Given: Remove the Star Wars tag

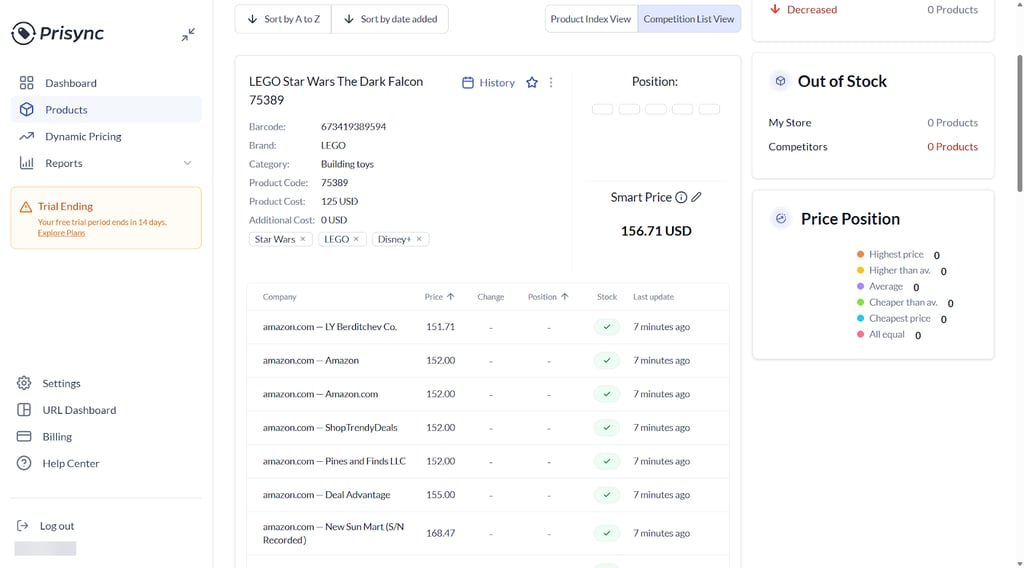Looking at the screenshot, I should point(303,239).
